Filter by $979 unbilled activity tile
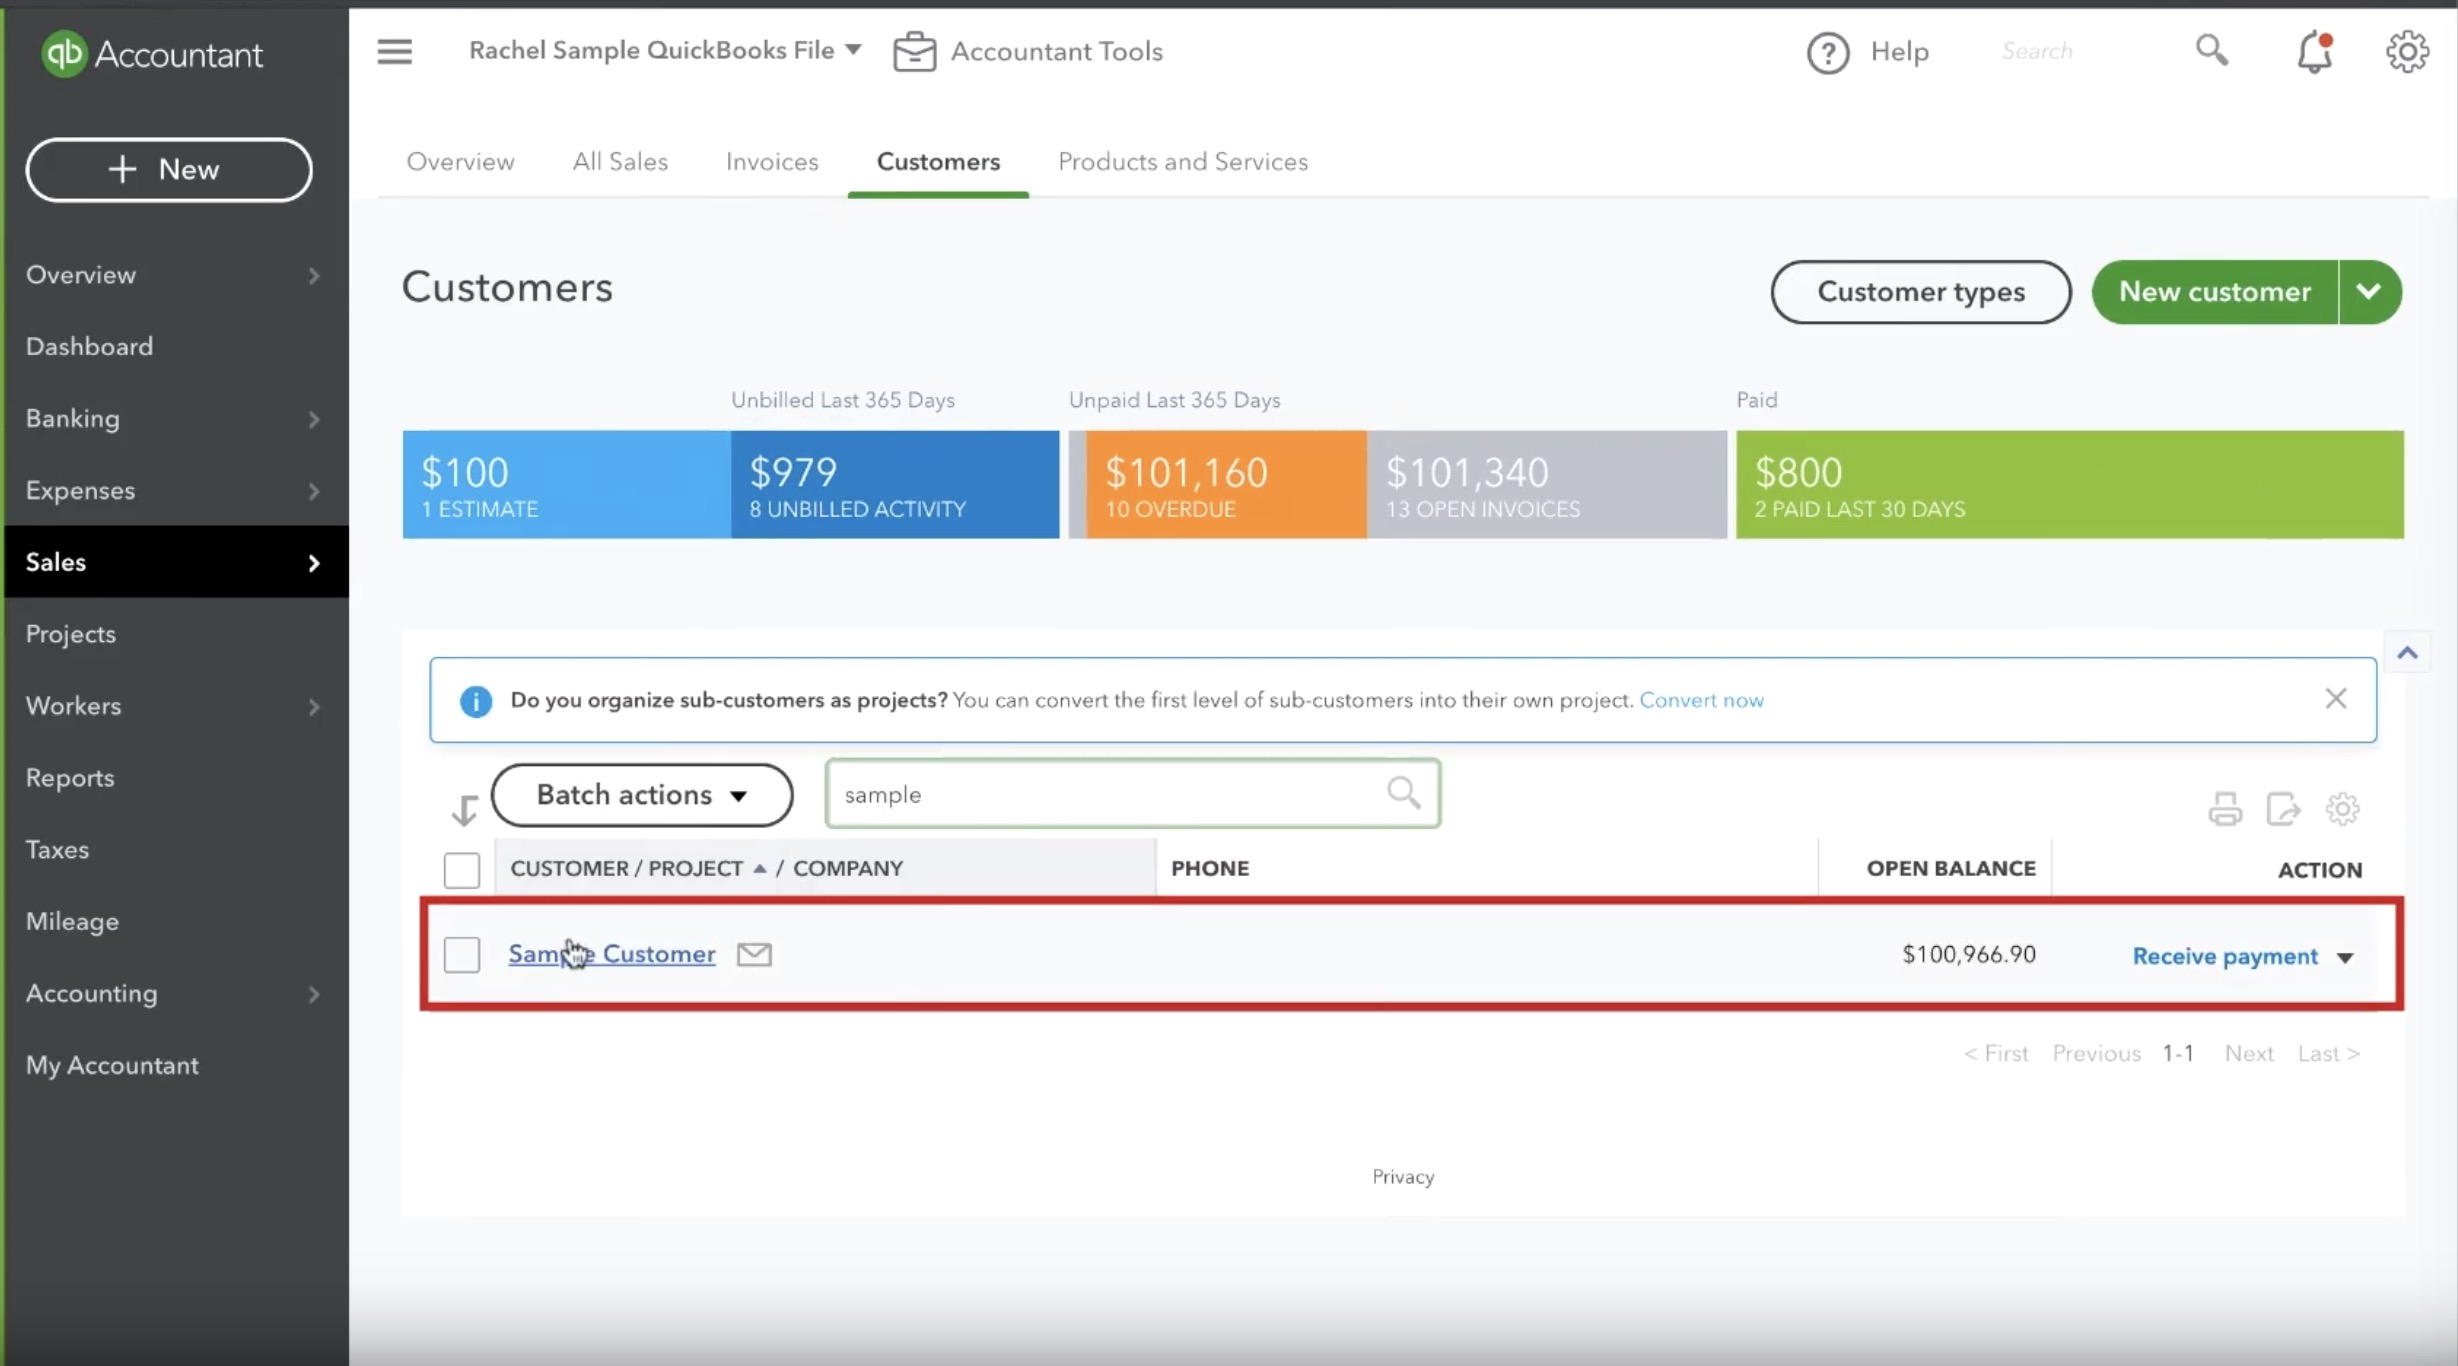Screen dimensions: 2458x1366 click(x=895, y=485)
